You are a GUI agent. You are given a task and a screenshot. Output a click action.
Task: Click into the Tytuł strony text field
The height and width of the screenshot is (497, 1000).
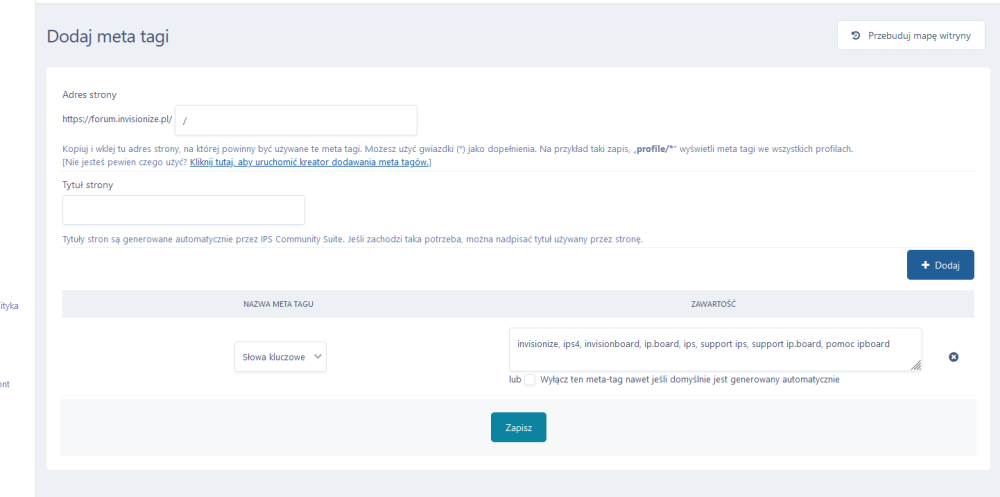pos(183,210)
